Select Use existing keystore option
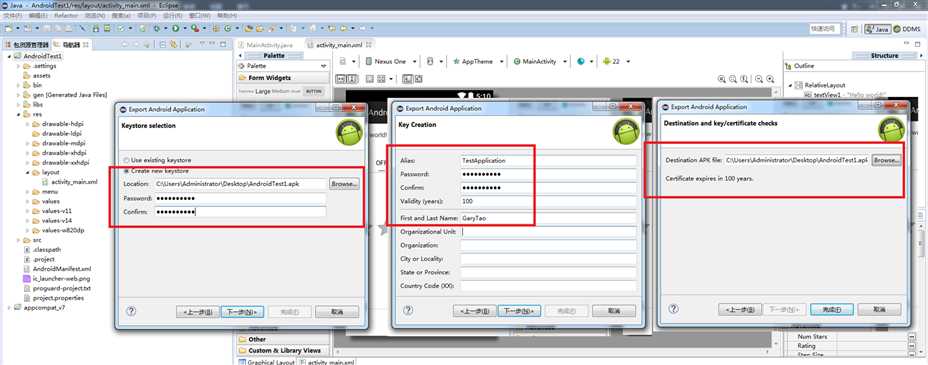The height and width of the screenshot is (365, 928). point(157,160)
